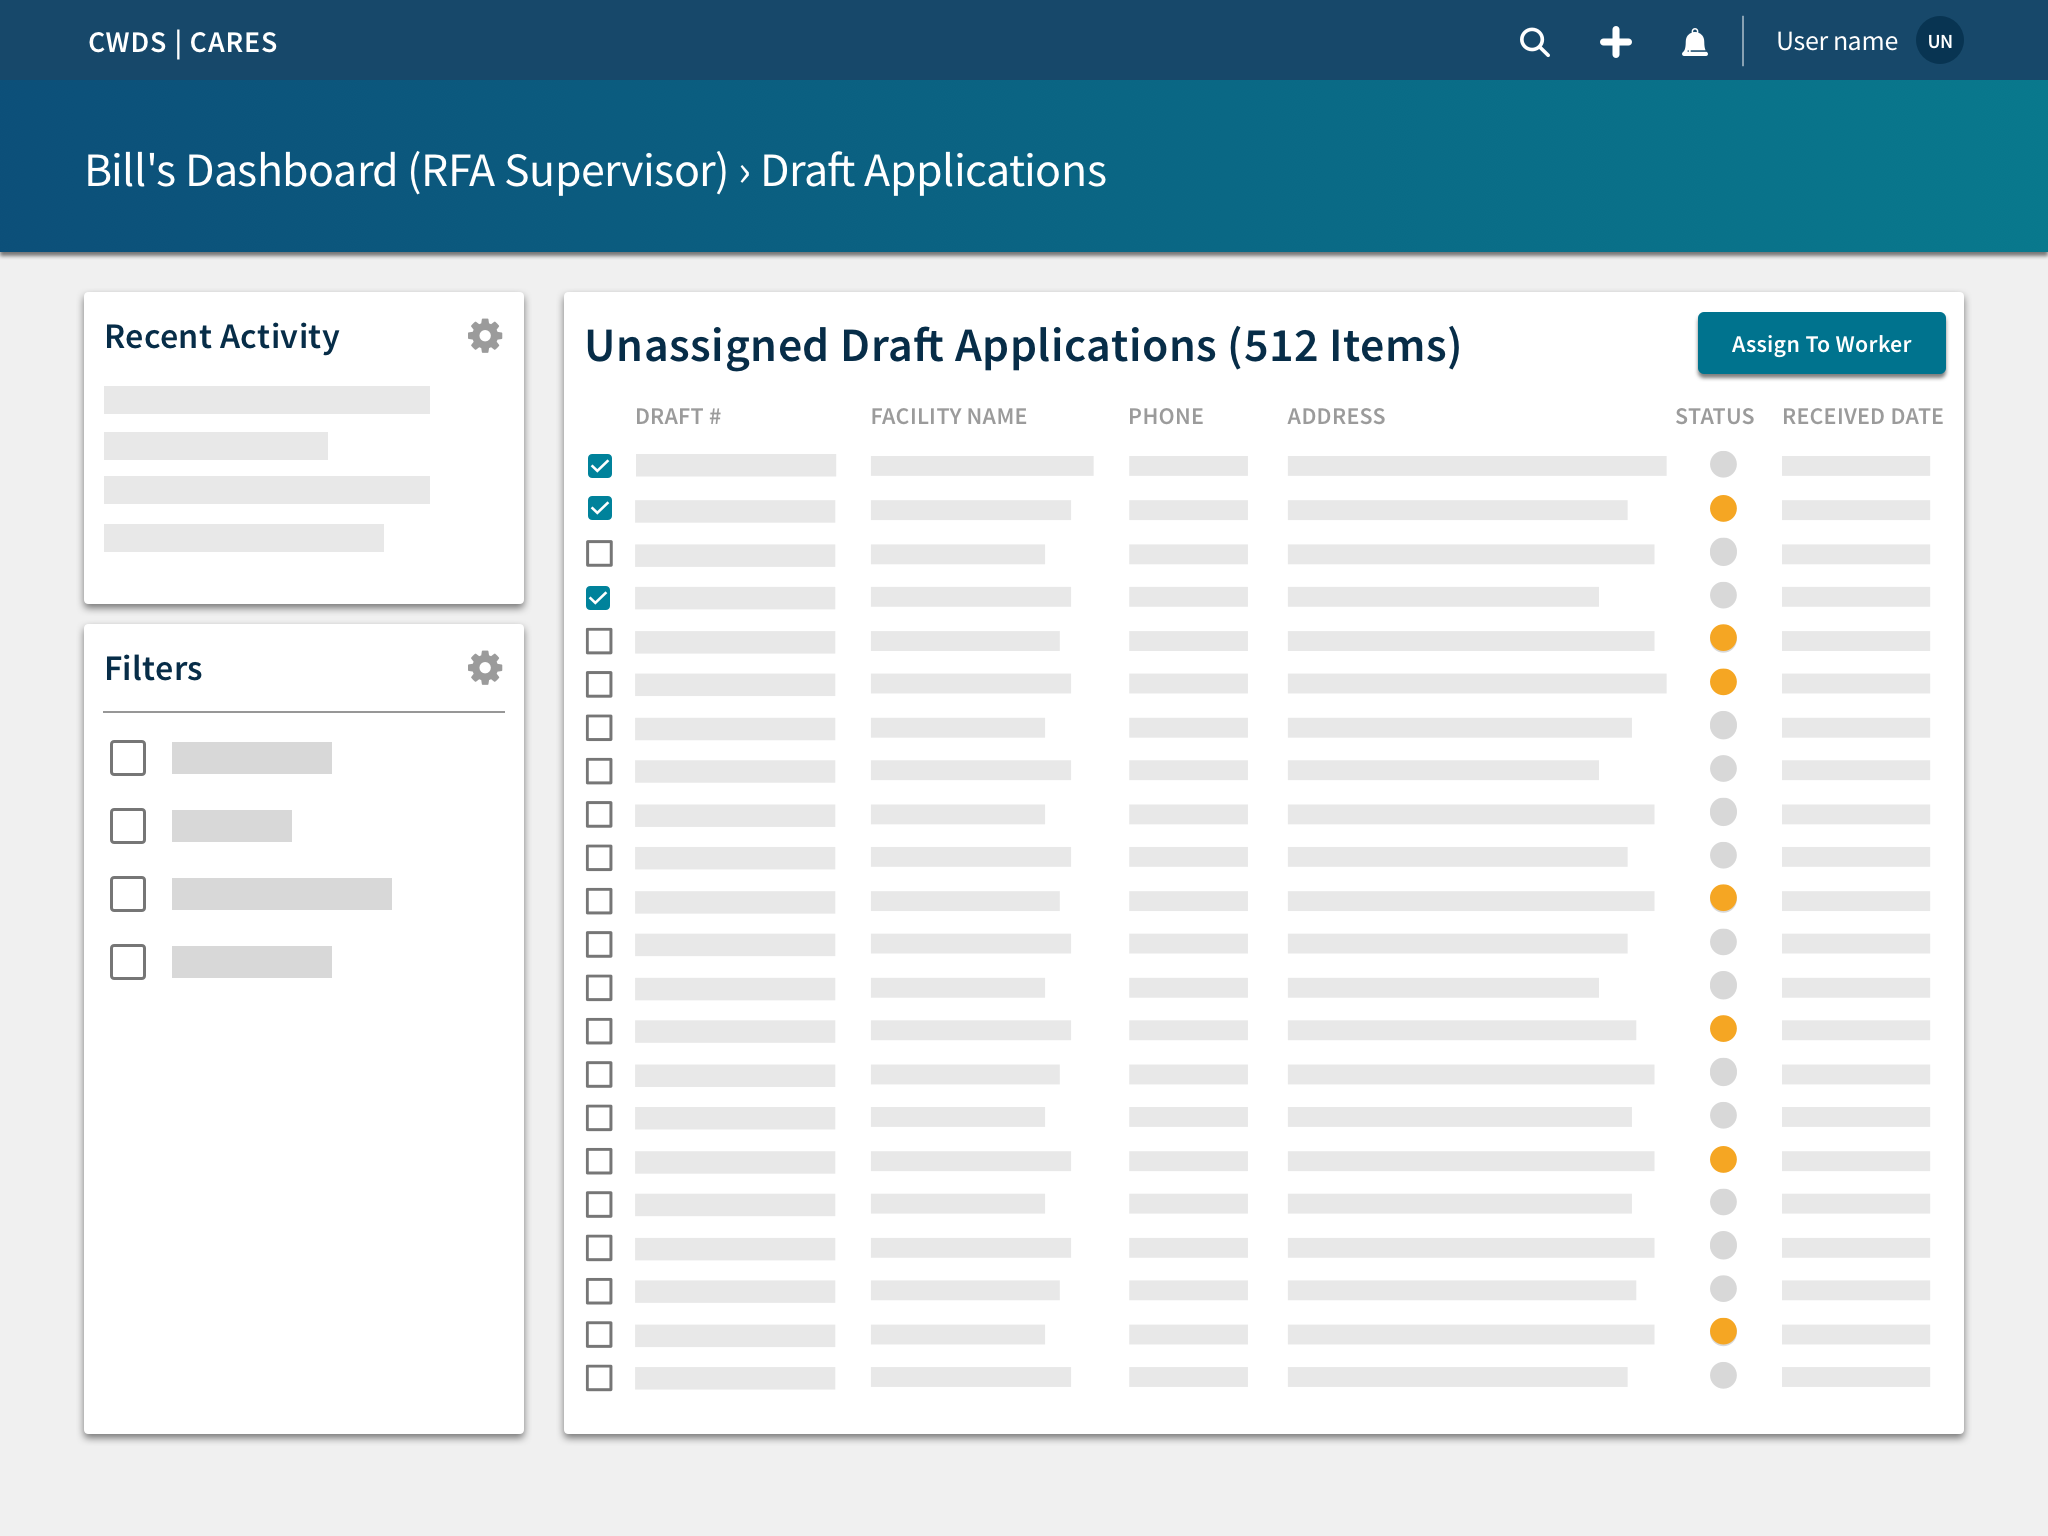
Task: Click the User name label
Action: 1836,42
